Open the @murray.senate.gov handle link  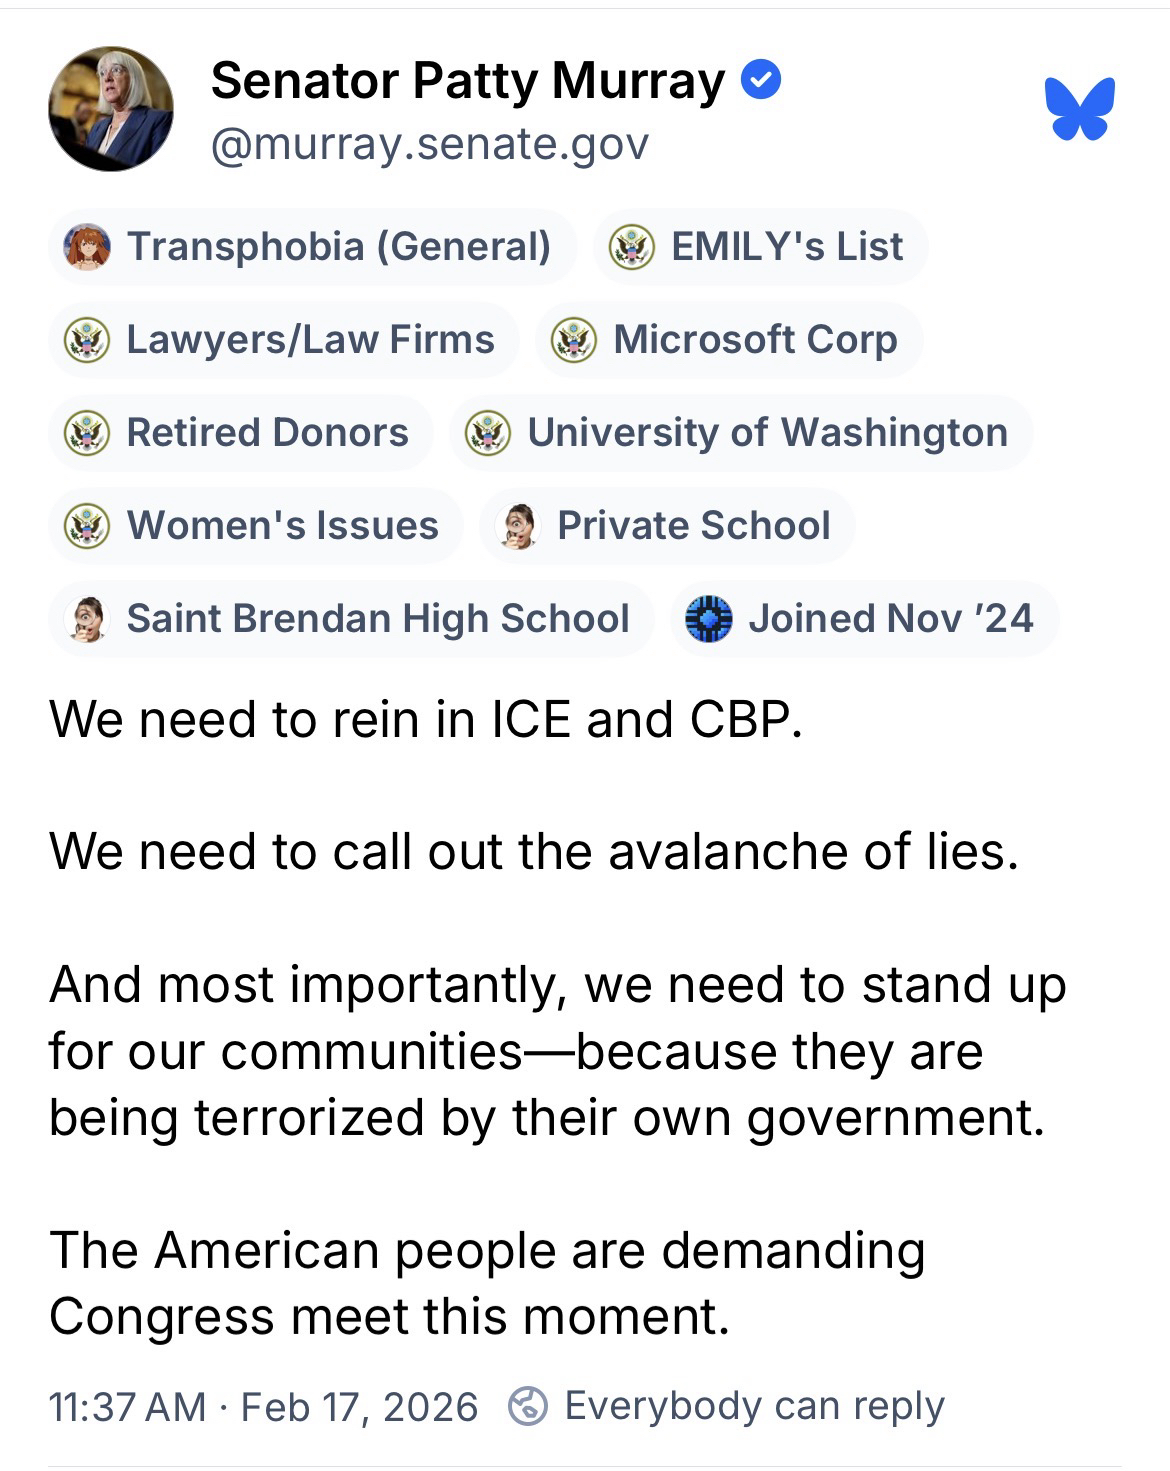tap(430, 145)
